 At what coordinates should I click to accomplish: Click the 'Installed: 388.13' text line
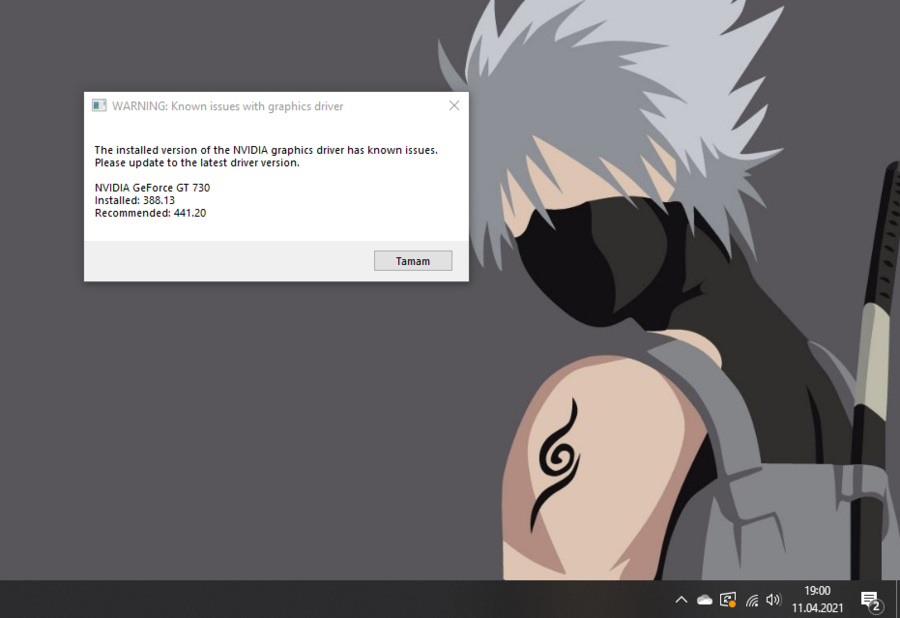point(134,200)
